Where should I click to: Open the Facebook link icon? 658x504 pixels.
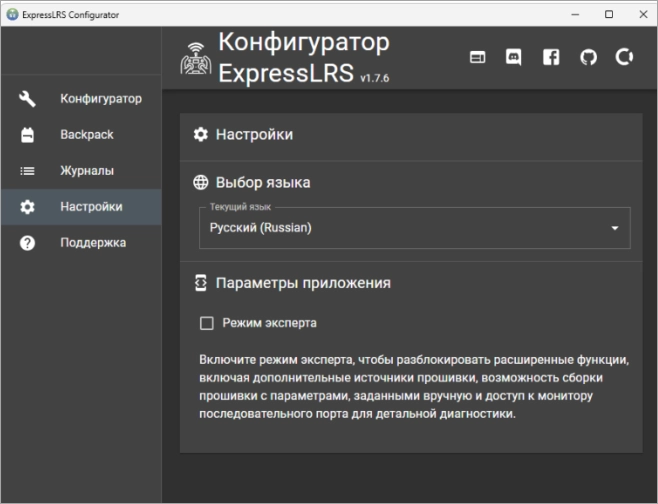click(x=551, y=57)
